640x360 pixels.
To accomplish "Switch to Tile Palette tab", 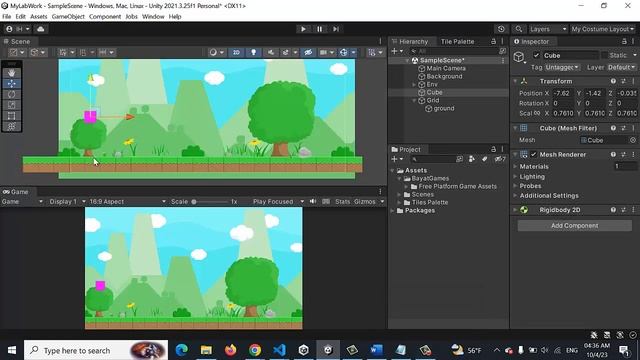I will 457,41.
